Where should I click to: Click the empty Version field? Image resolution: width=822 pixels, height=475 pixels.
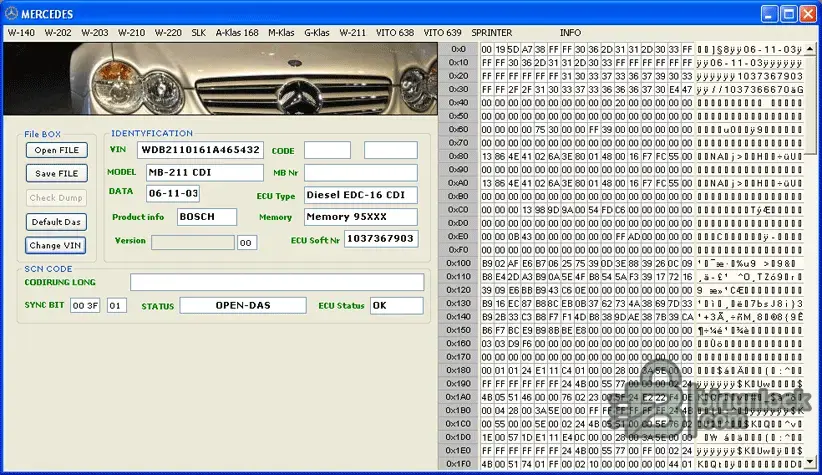193,242
